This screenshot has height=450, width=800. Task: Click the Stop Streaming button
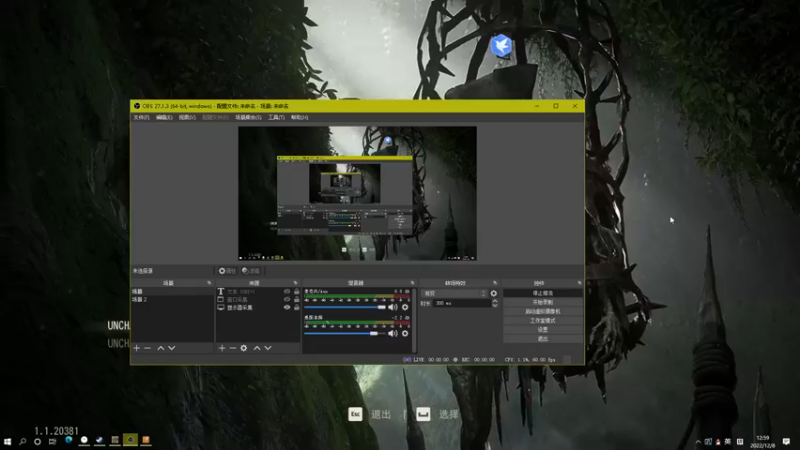coord(543,293)
